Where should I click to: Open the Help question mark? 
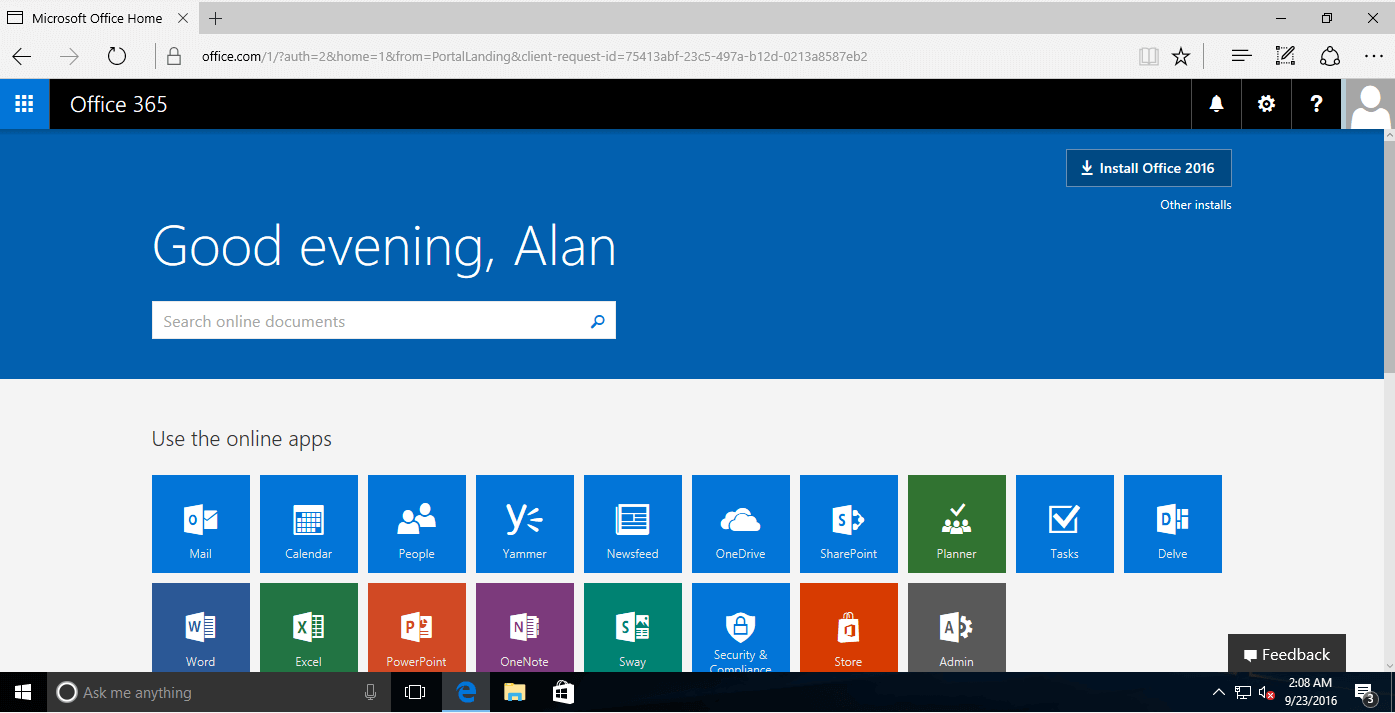coord(1316,104)
